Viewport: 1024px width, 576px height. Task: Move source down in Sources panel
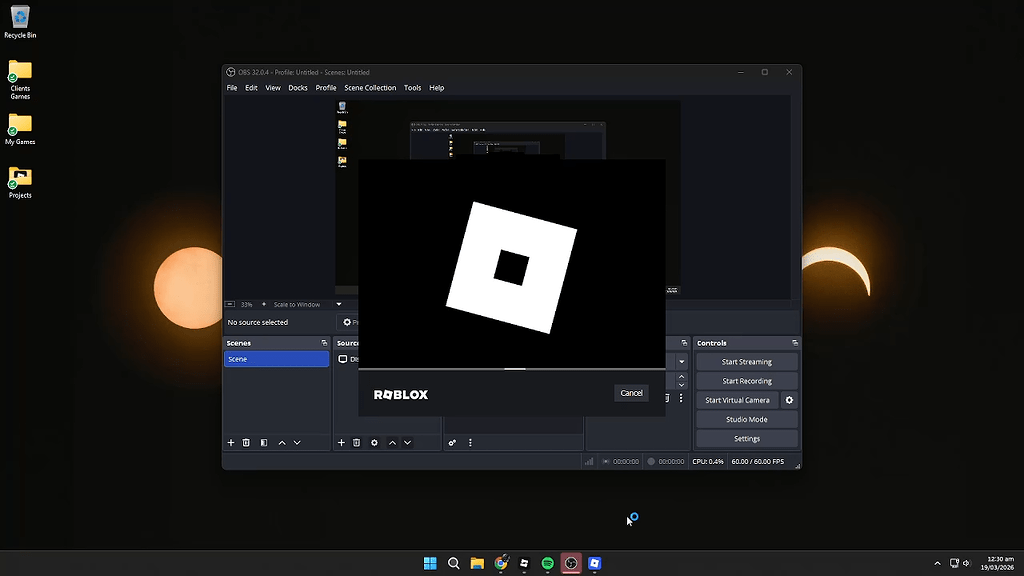pyautogui.click(x=408, y=443)
